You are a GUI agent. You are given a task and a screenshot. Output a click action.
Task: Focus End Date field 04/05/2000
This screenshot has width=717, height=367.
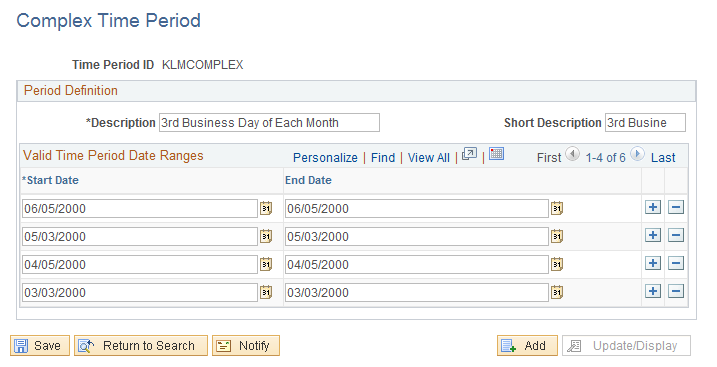(x=417, y=264)
